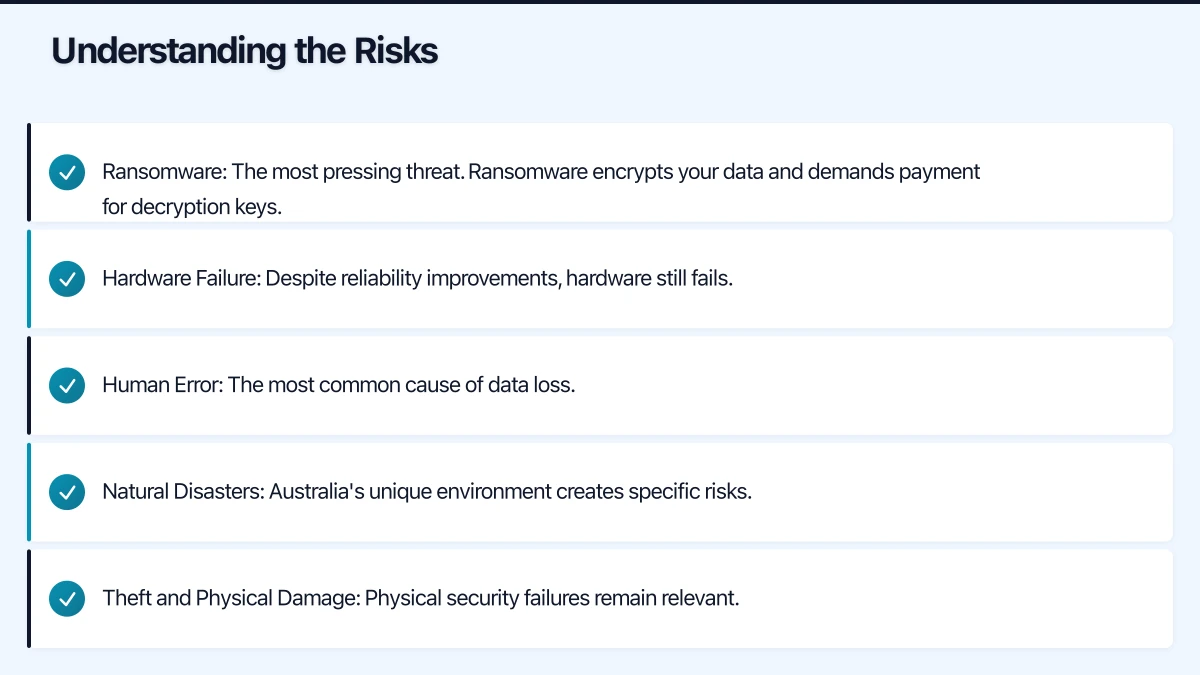Click the teal accent bar on Hardware Failure card
Screen dimensions: 1200x675
[x=29, y=279]
